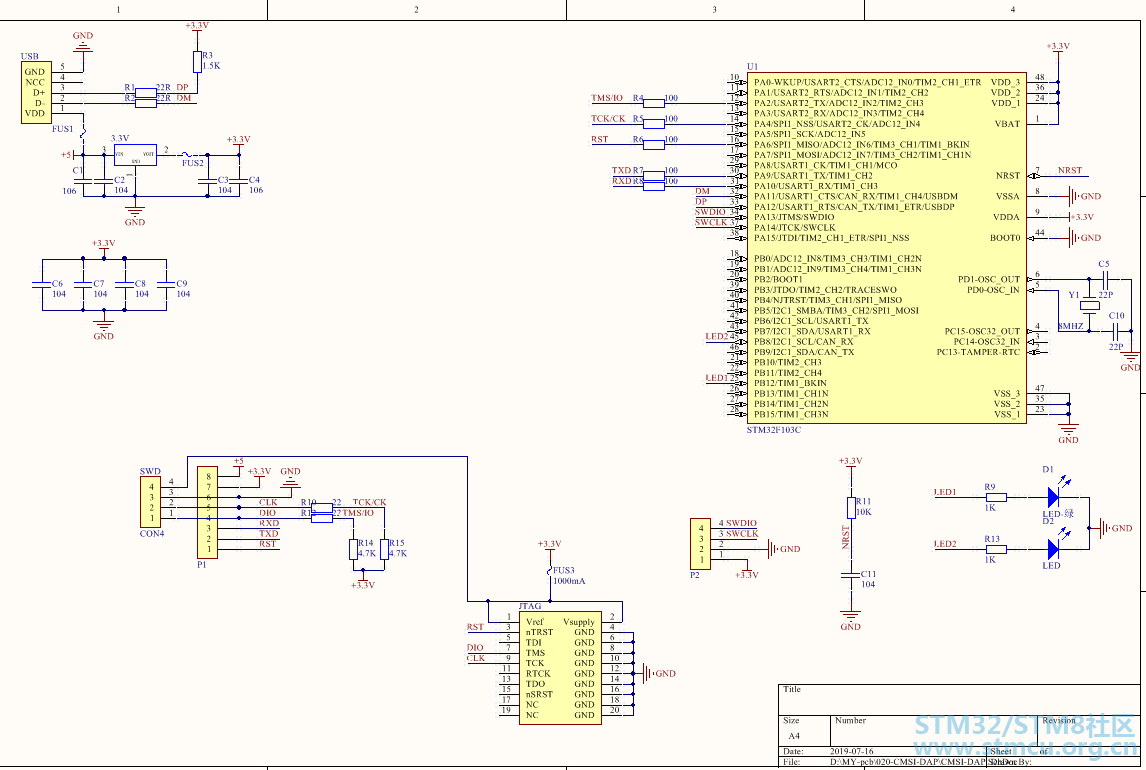Viewport: 1146px width, 770px height.
Task: Select decoupling capacitor C6
Action: (42, 284)
